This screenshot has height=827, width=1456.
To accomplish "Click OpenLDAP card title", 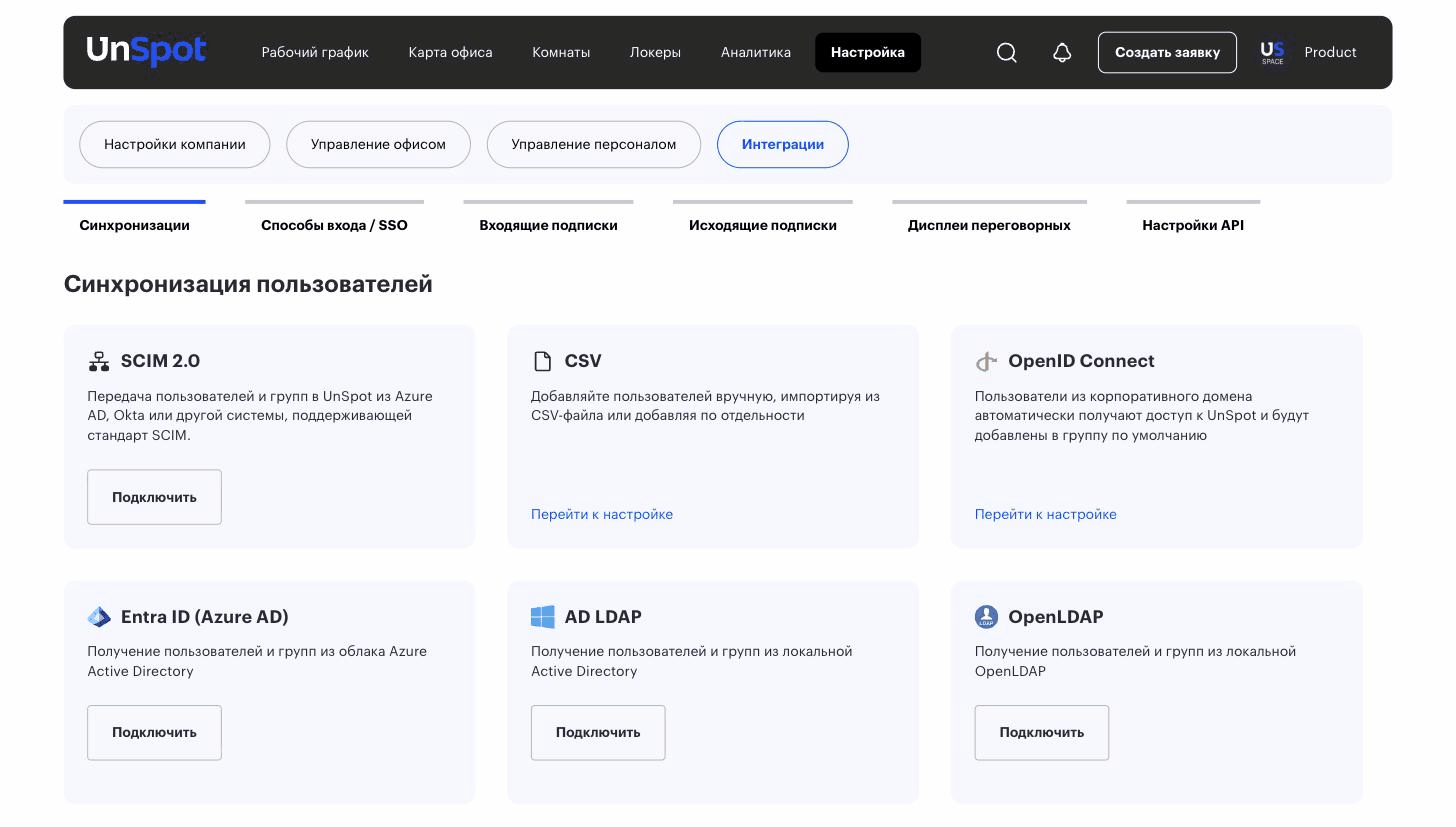I will pos(1055,617).
